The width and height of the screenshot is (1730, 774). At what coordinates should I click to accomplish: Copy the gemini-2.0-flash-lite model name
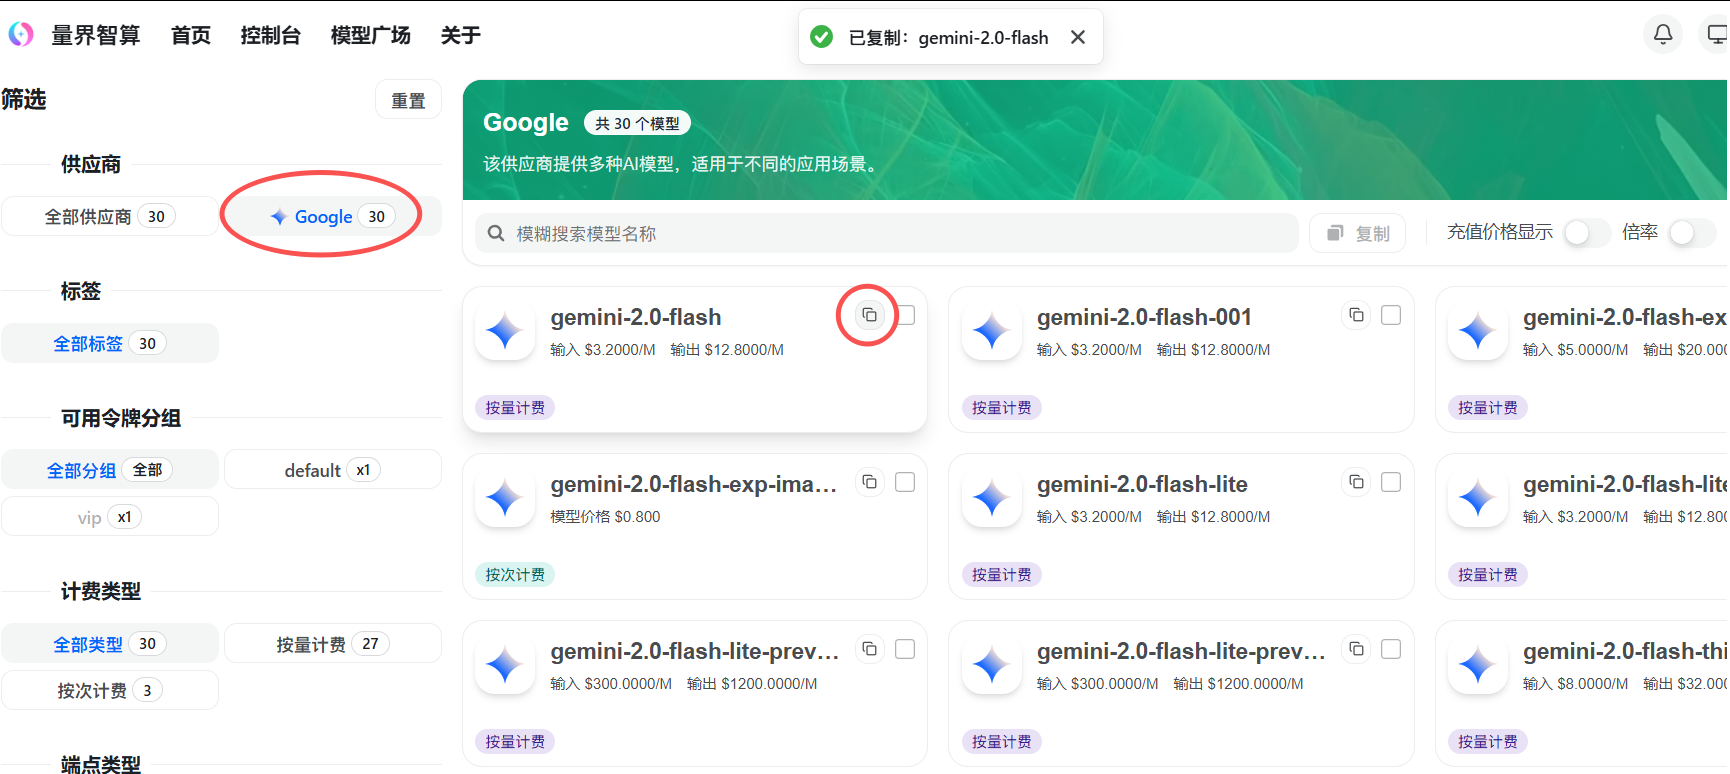[1356, 482]
